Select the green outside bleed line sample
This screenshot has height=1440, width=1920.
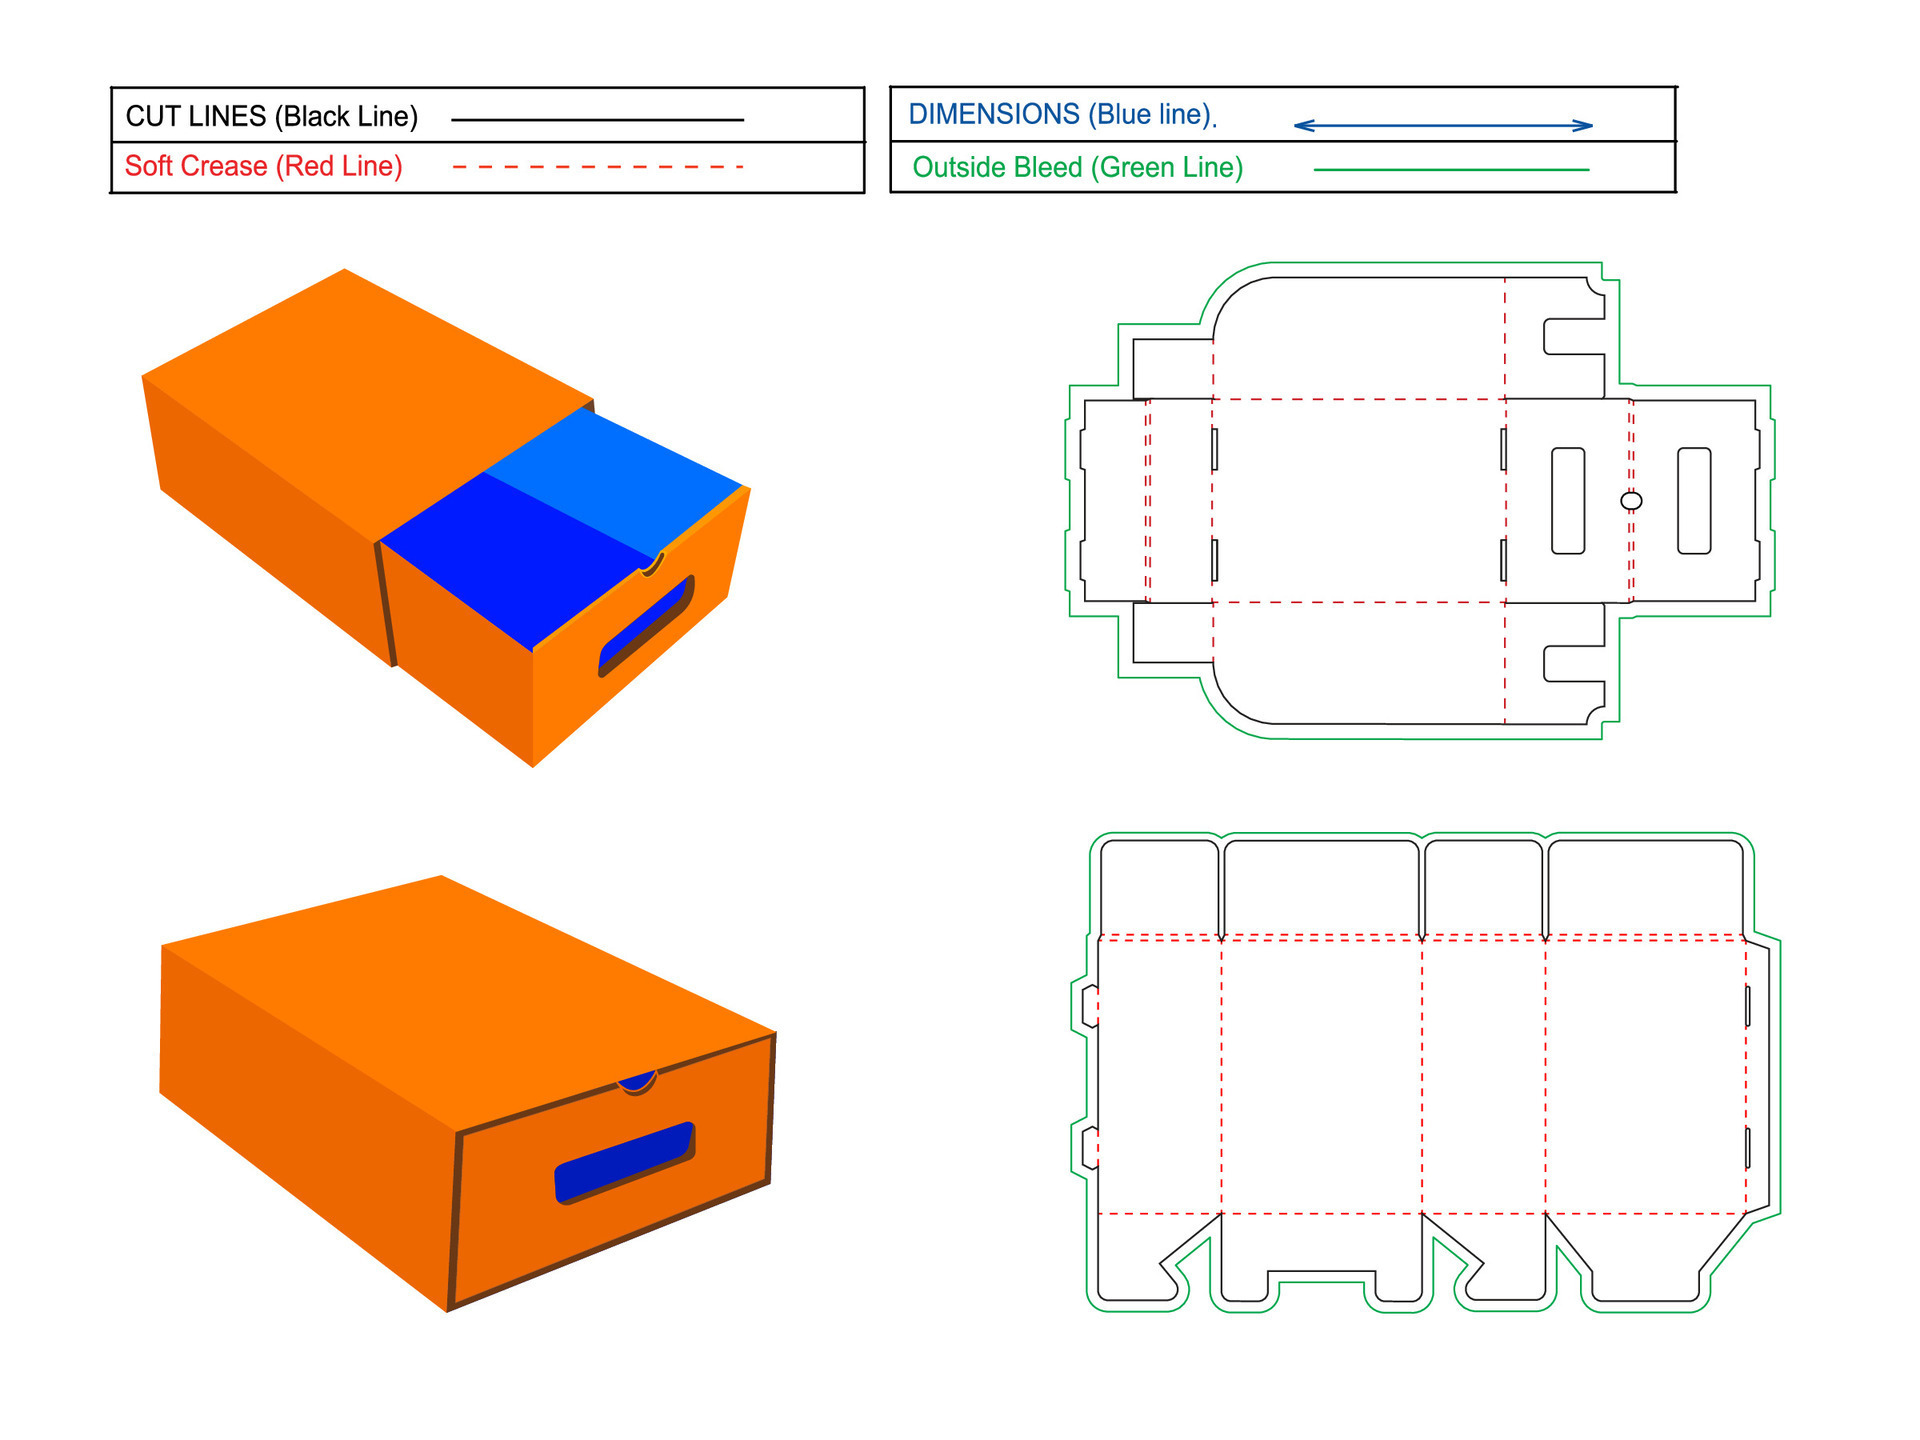(x=1452, y=170)
